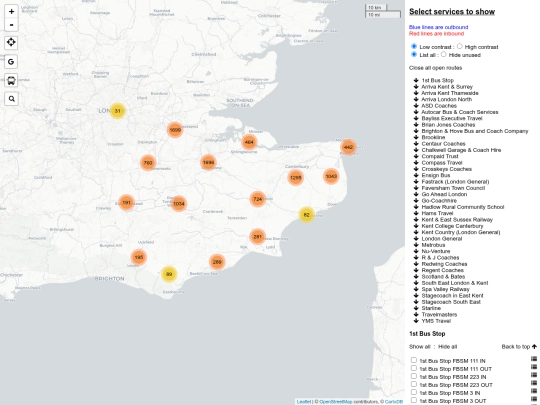The height and width of the screenshot is (405, 540).
Task: Select the Hide unused radio option
Action: click(x=444, y=54)
